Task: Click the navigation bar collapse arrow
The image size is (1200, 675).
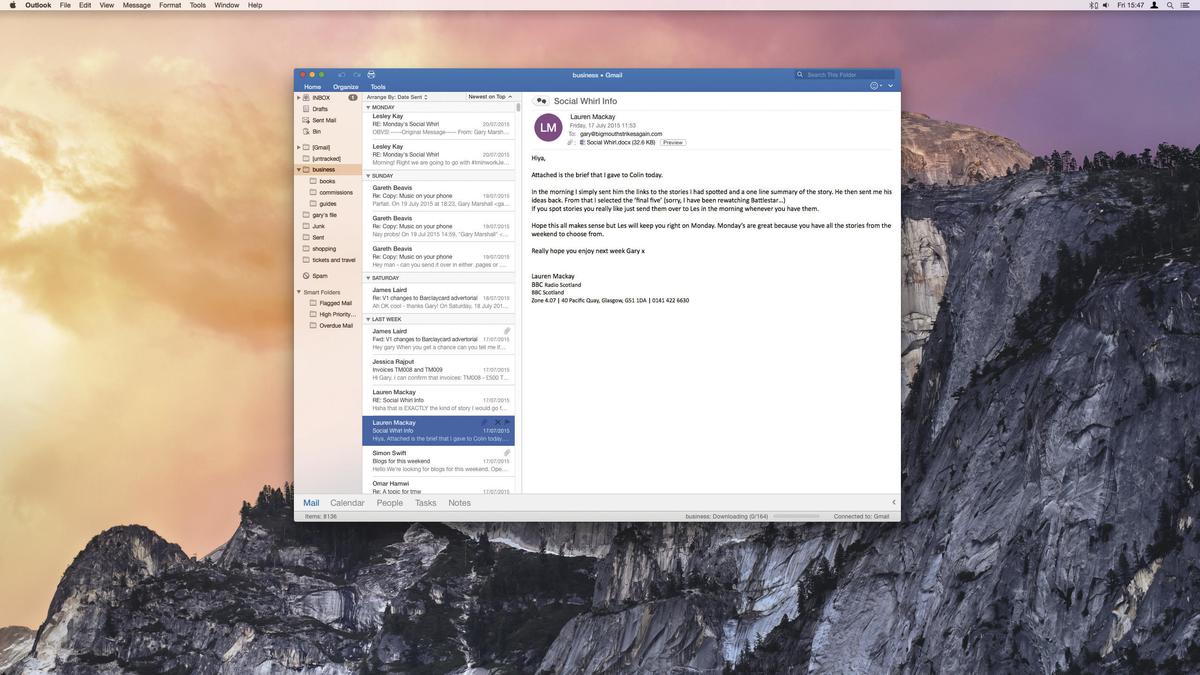Action: [894, 502]
